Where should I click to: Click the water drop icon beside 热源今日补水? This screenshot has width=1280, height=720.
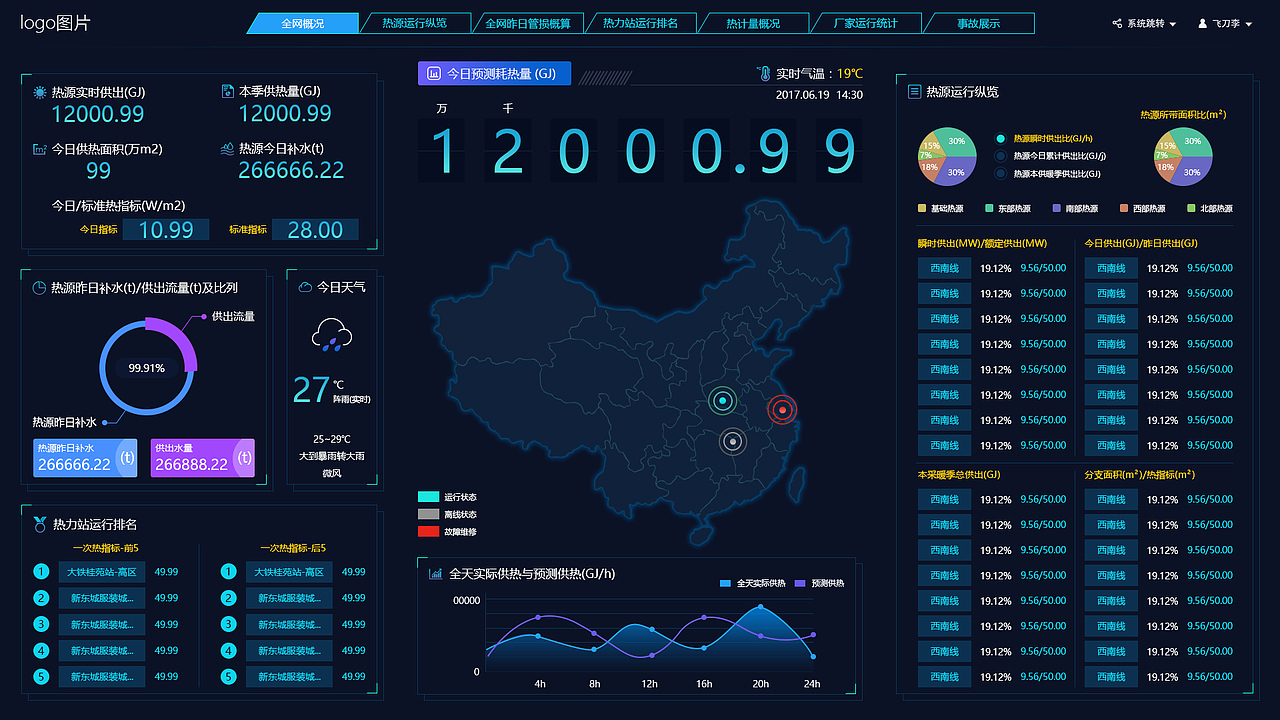pos(228,148)
